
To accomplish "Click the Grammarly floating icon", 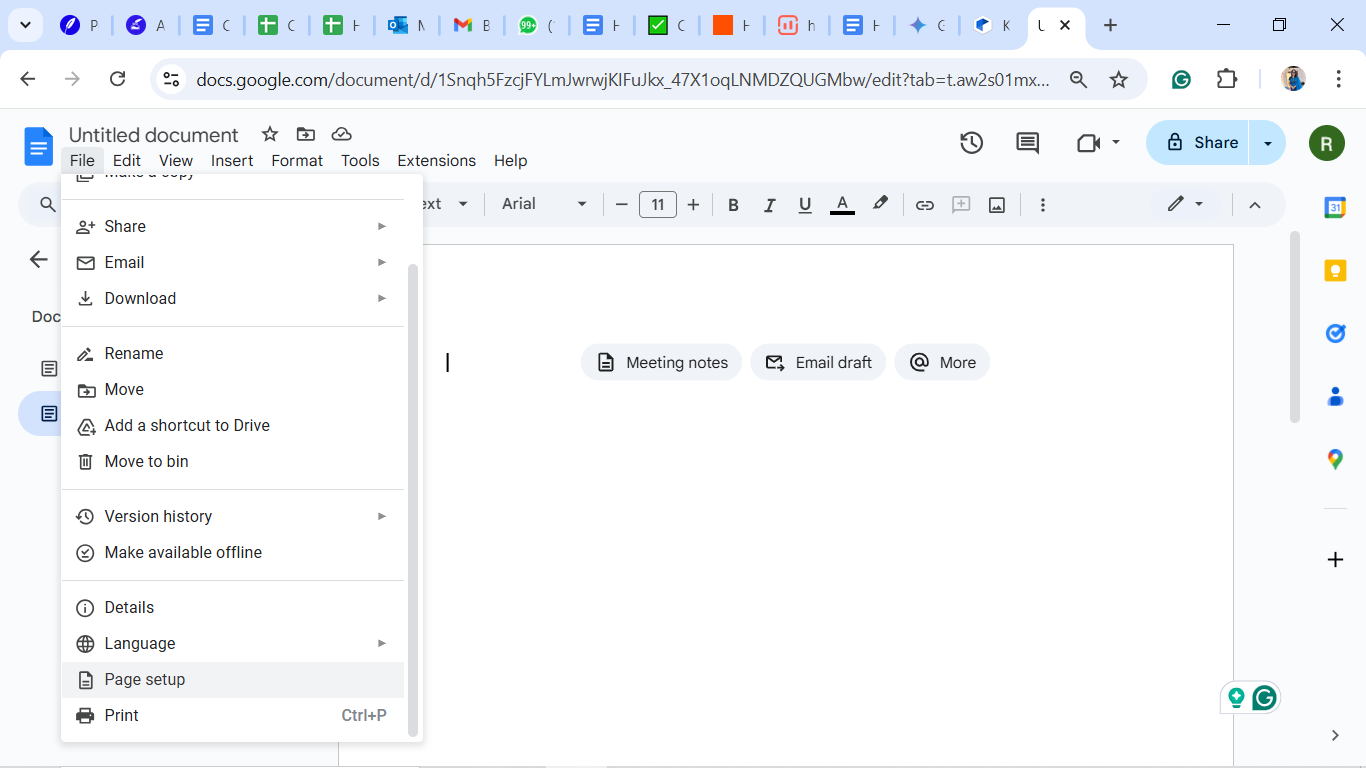I will coord(1264,698).
